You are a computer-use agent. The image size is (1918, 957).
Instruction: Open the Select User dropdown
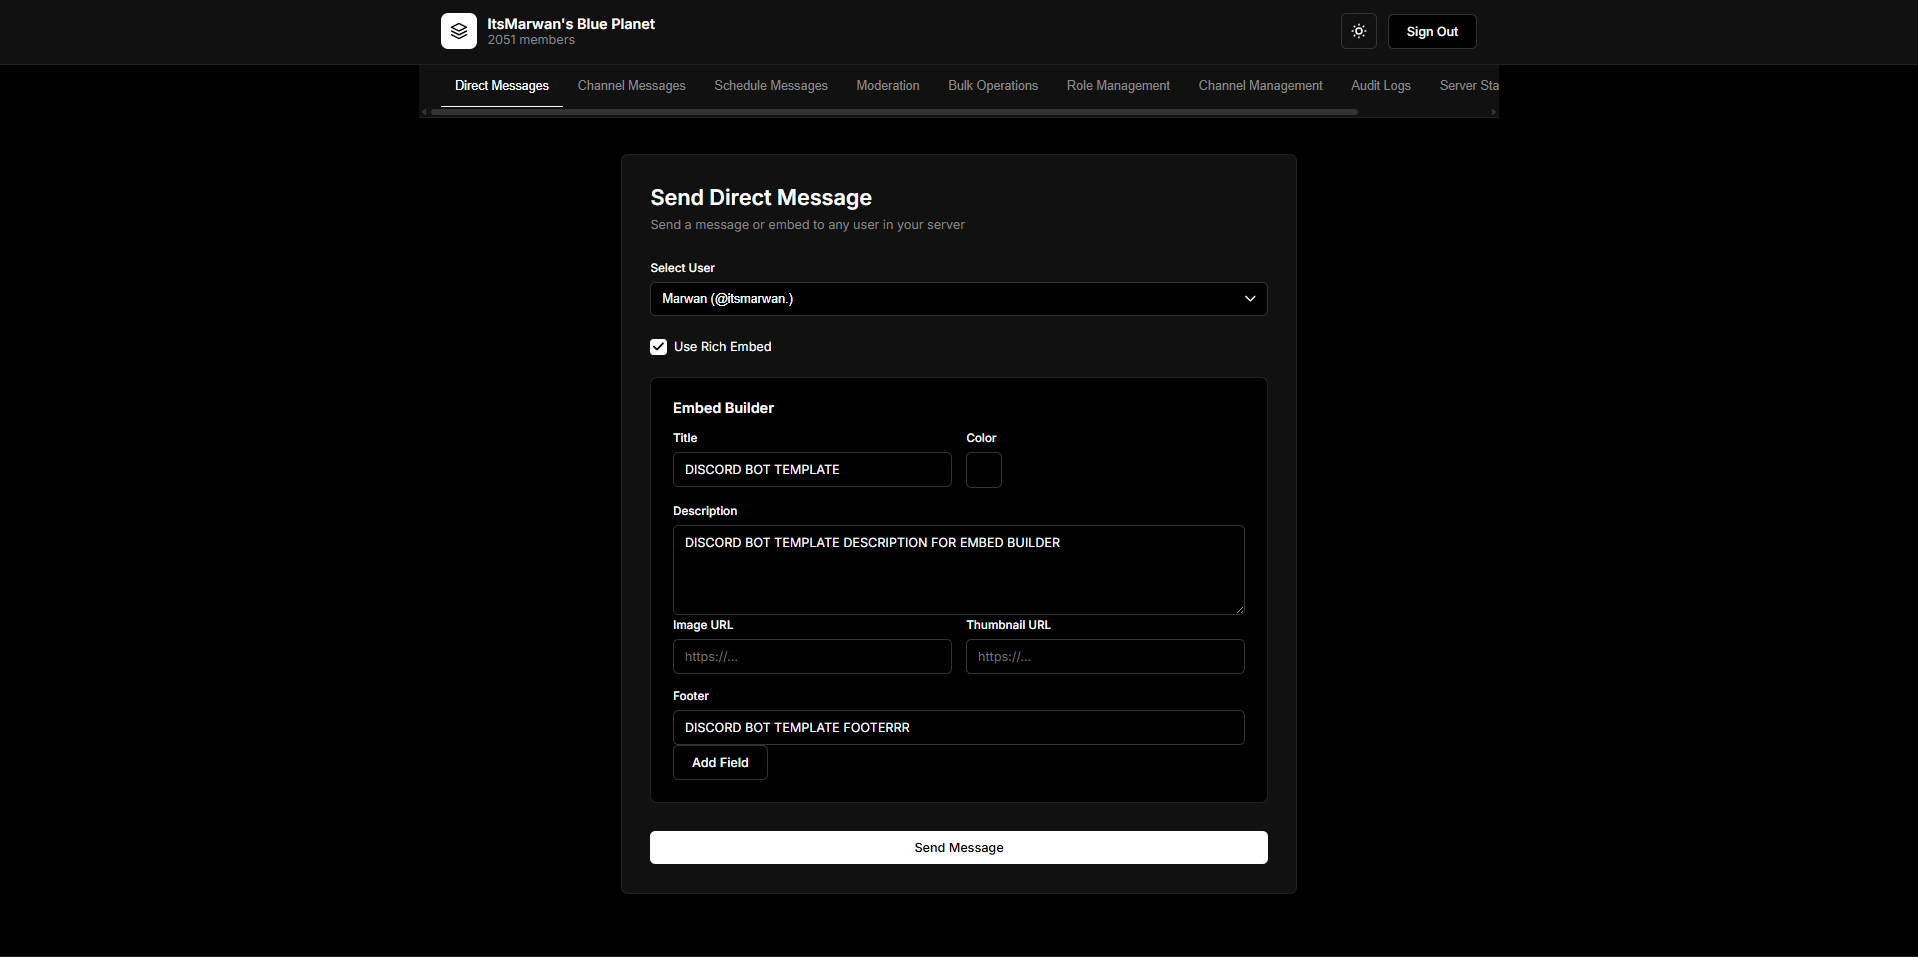[x=958, y=299]
